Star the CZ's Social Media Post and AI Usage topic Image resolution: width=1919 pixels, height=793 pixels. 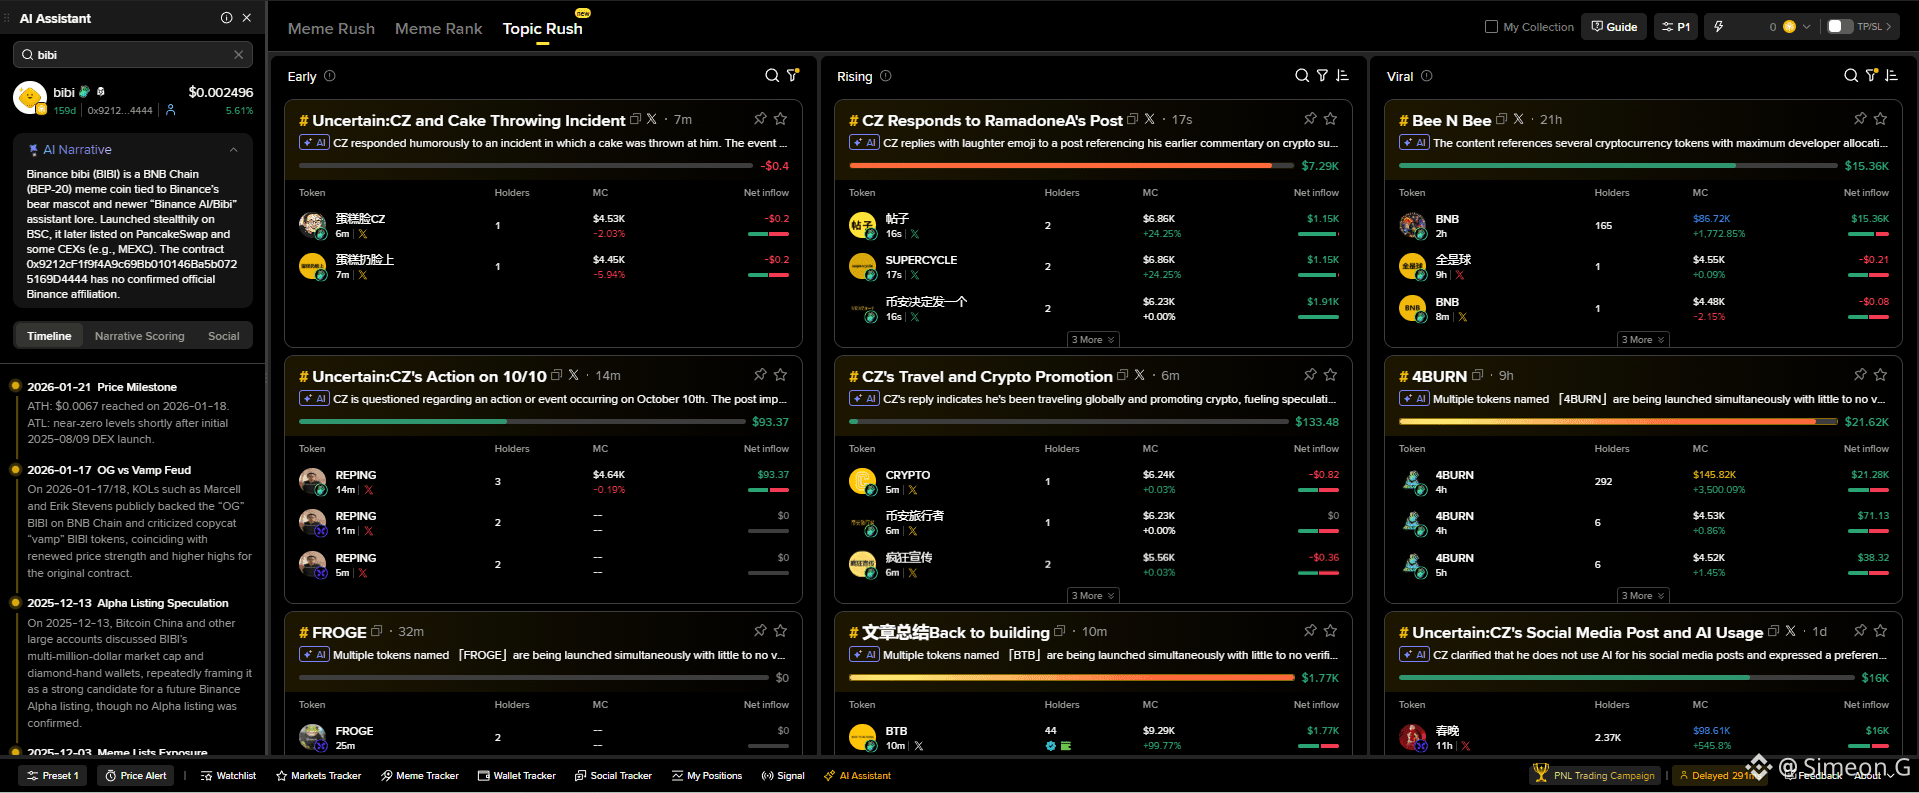point(1880,631)
